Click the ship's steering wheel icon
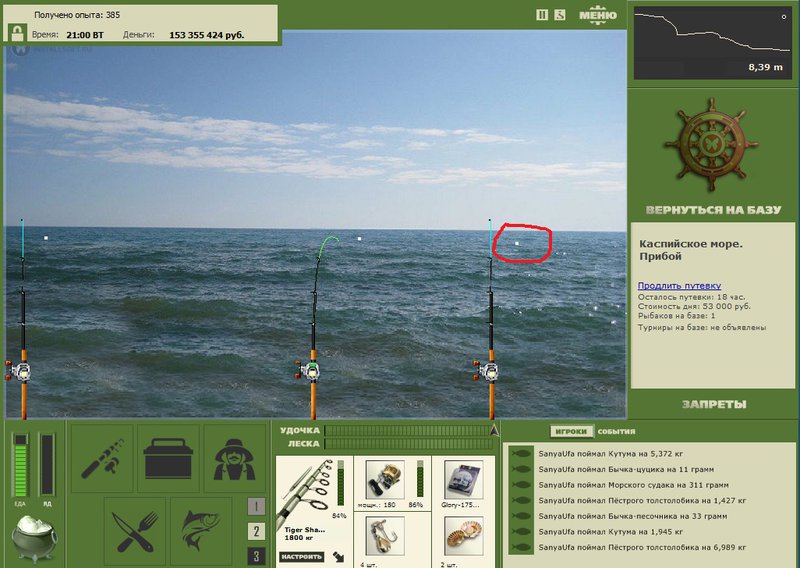The width and height of the screenshot is (800, 568). pyautogui.click(x=712, y=144)
